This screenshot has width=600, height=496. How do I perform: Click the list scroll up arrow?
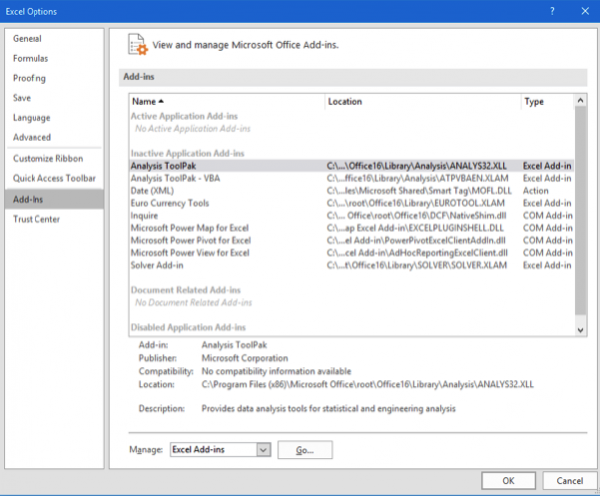[580, 101]
